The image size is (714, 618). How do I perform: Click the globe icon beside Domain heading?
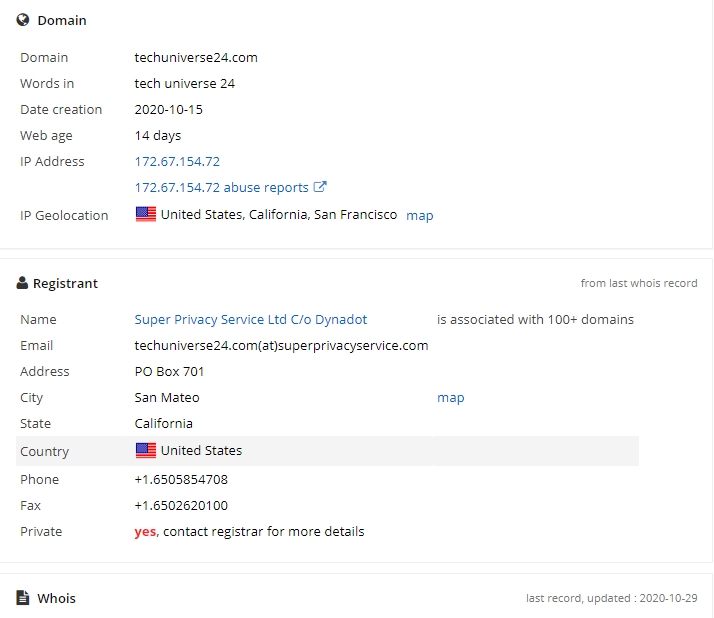[x=23, y=20]
